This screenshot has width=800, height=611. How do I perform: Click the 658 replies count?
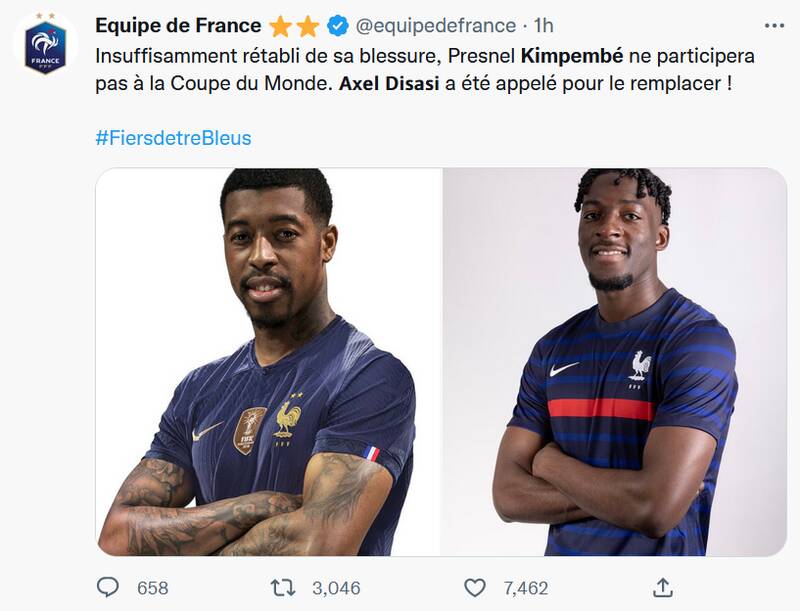tap(153, 588)
